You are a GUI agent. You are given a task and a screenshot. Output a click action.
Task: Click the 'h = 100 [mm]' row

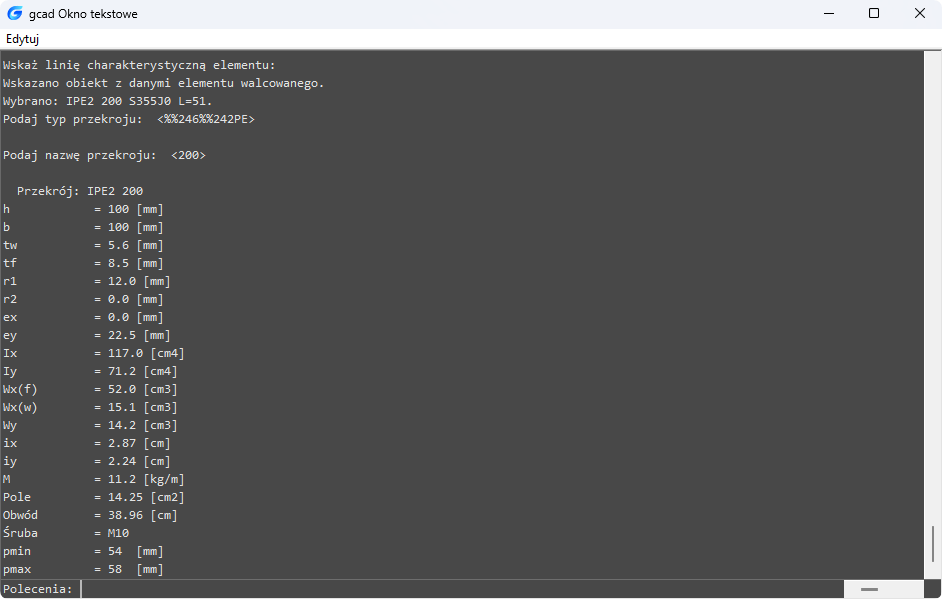[x=83, y=209]
